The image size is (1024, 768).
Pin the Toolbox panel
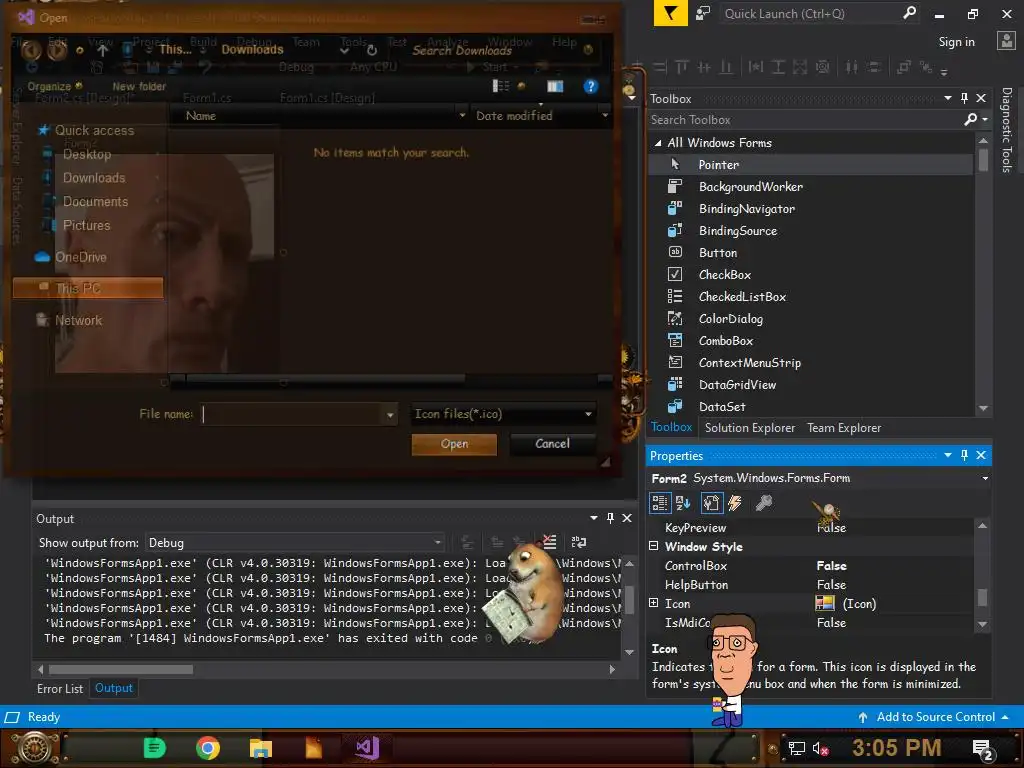pyautogui.click(x=965, y=98)
